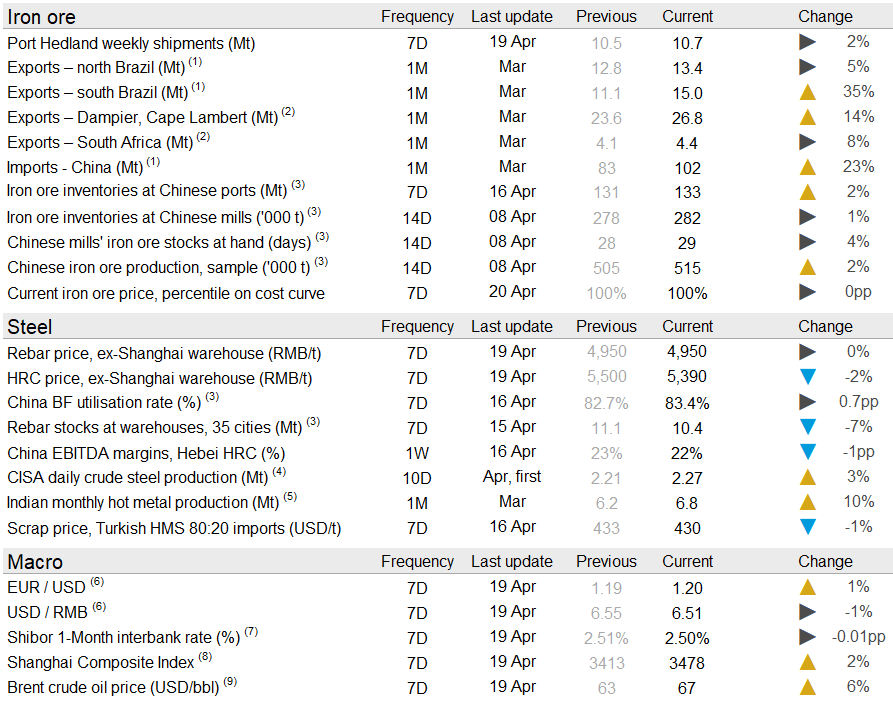Click the Change column header in Macro section

825,562
